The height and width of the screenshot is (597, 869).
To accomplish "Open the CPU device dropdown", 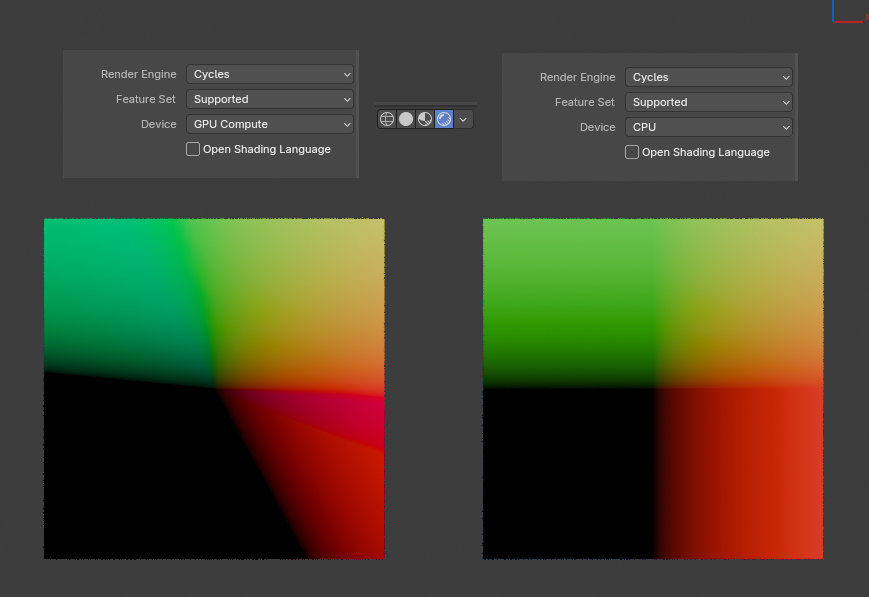I will (x=709, y=127).
